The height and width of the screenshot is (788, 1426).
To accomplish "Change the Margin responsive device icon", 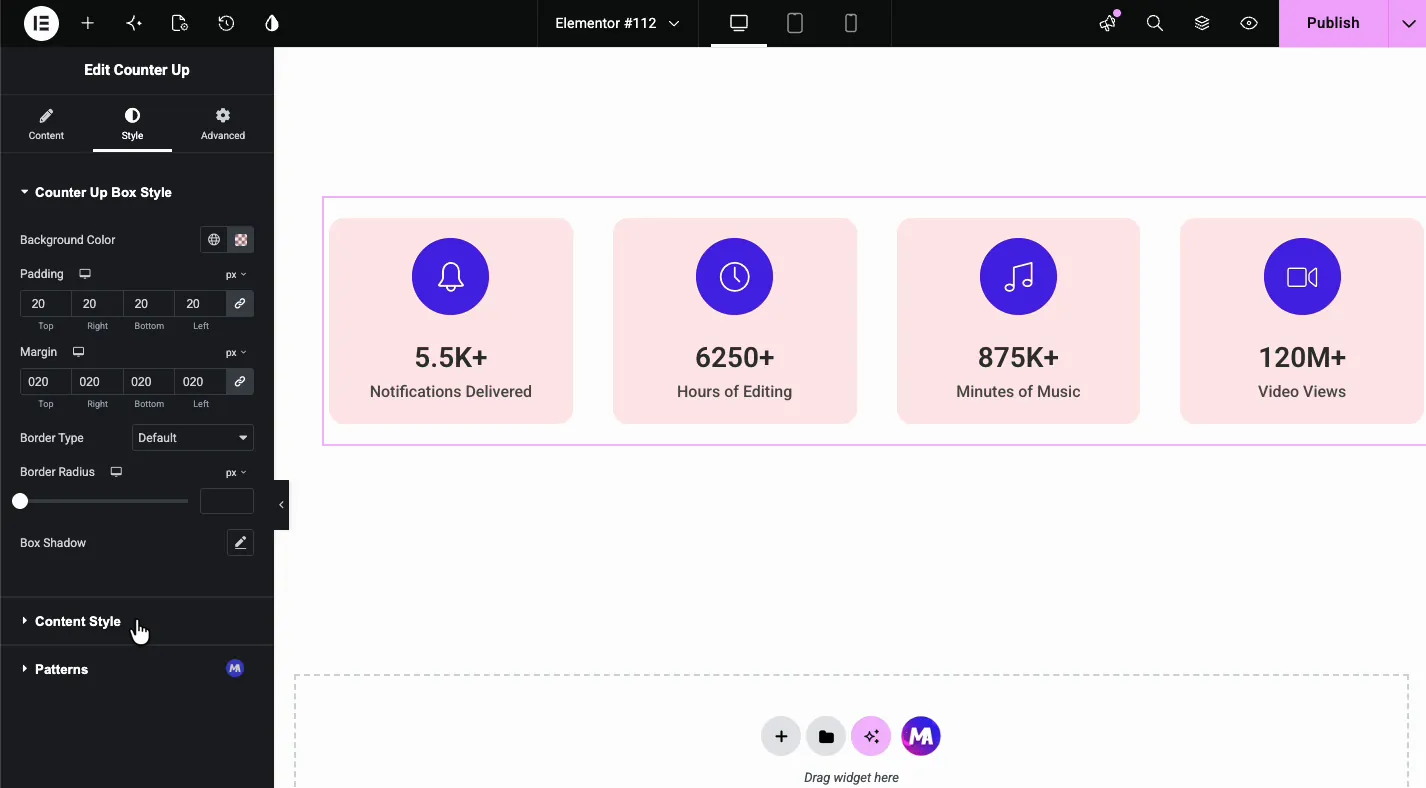I will point(79,352).
